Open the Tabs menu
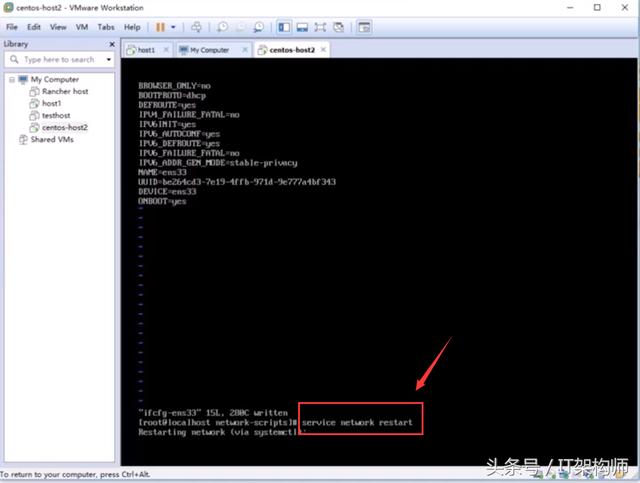The image size is (640, 483). pyautogui.click(x=106, y=27)
